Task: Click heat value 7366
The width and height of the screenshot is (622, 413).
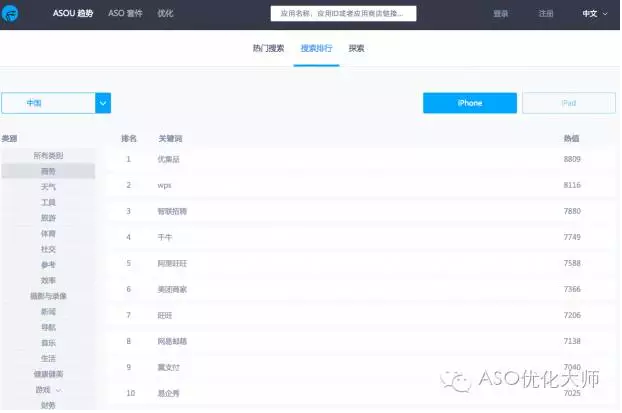Action: click(x=572, y=289)
